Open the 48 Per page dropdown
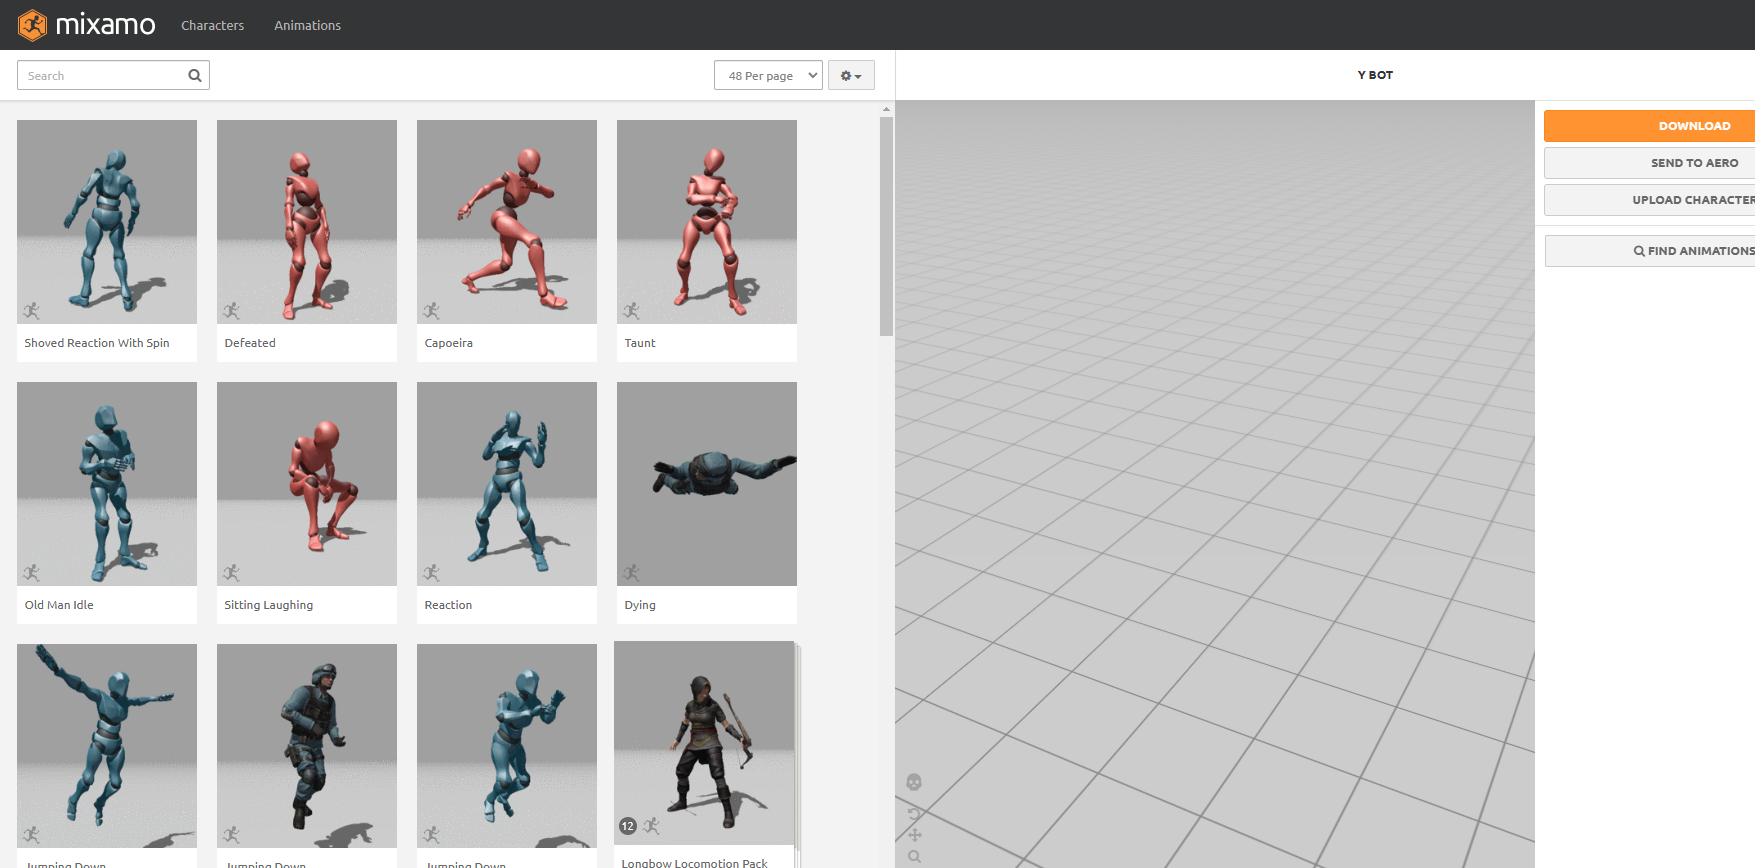Viewport: 1755px width, 868px height. coord(768,75)
